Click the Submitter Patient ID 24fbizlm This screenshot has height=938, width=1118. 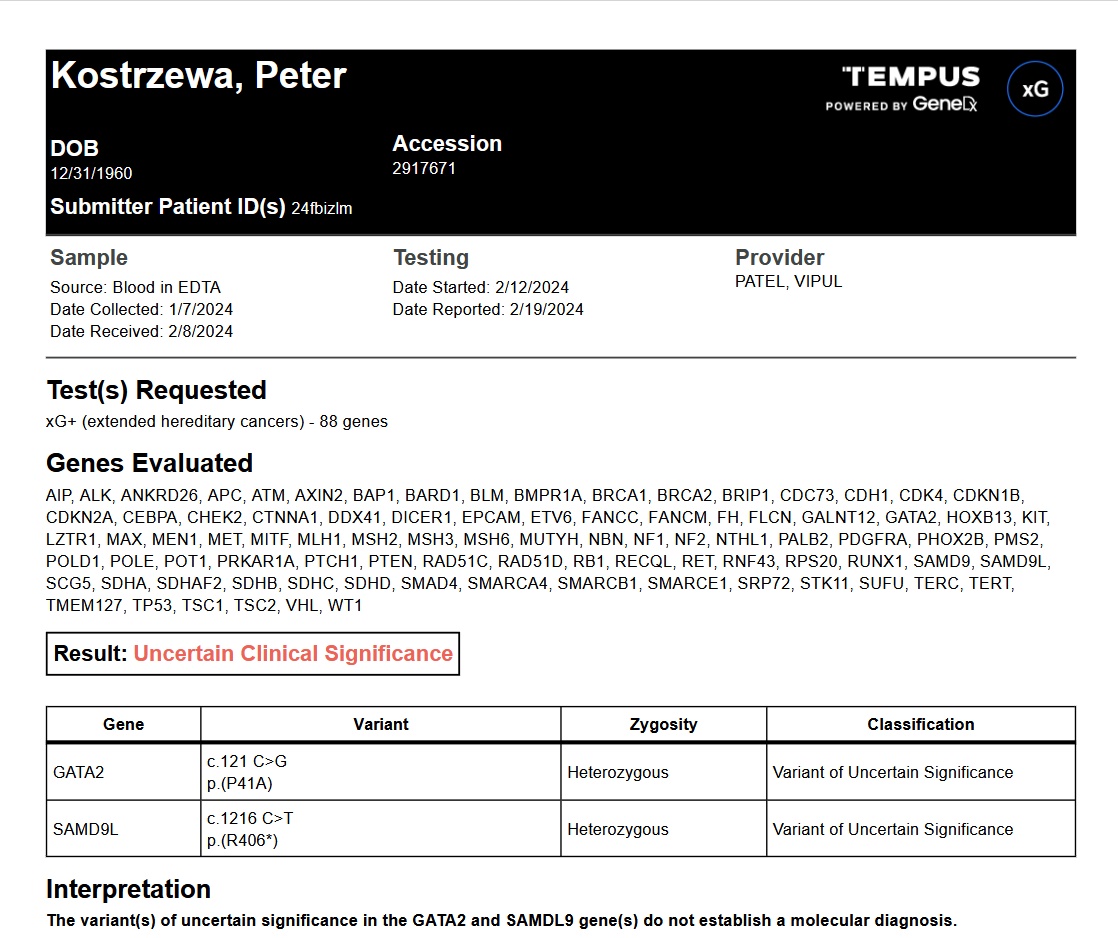coord(322,209)
